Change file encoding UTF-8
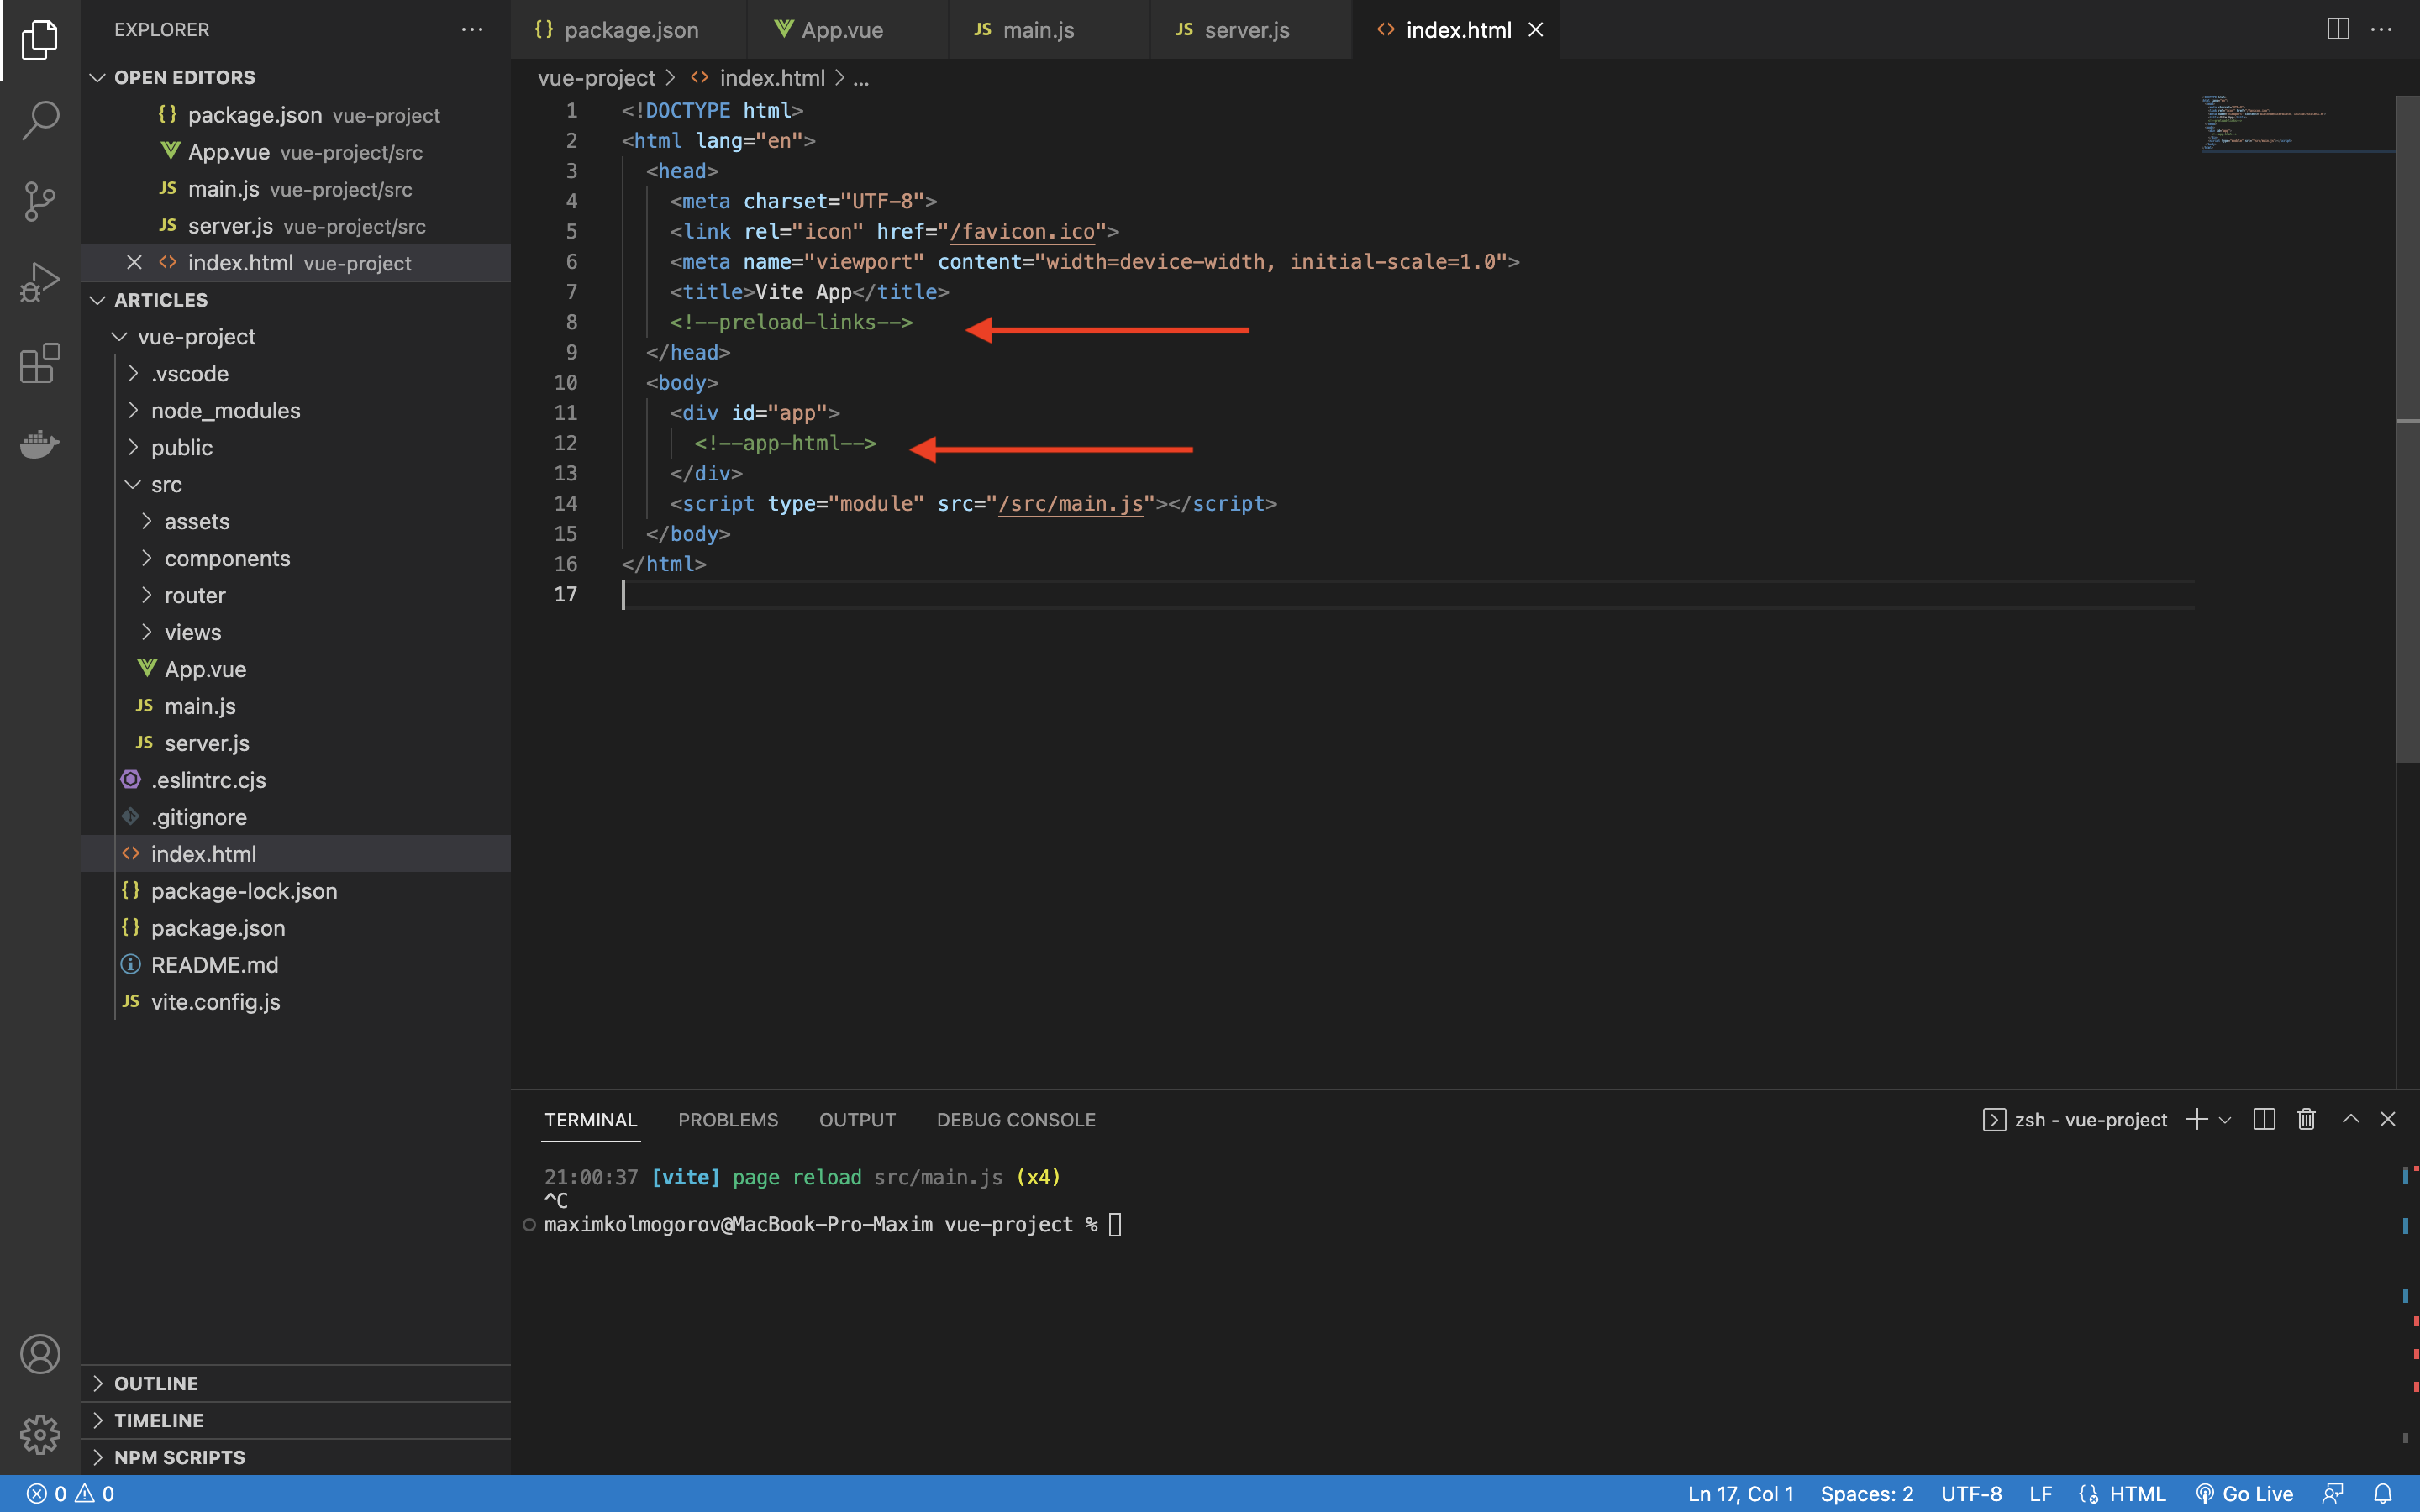The height and width of the screenshot is (1512, 2420). 1971,1494
